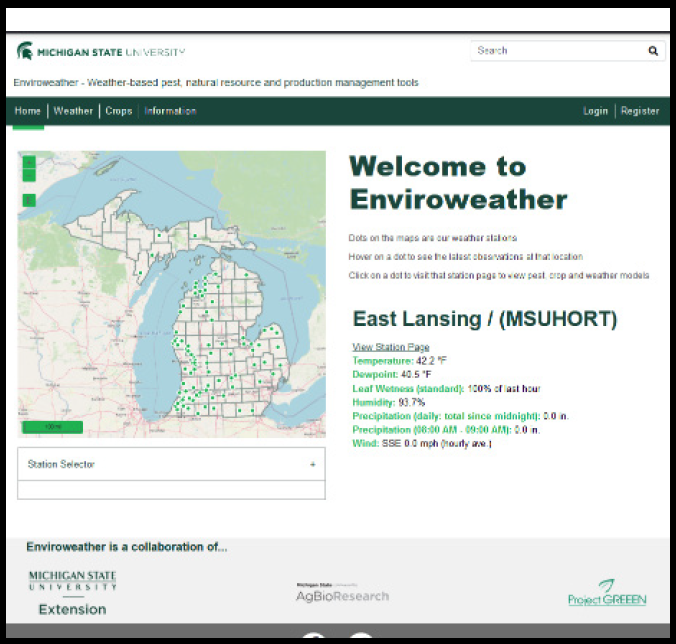Image resolution: width=676 pixels, height=644 pixels.
Task: Click the Register link
Action: click(640, 111)
